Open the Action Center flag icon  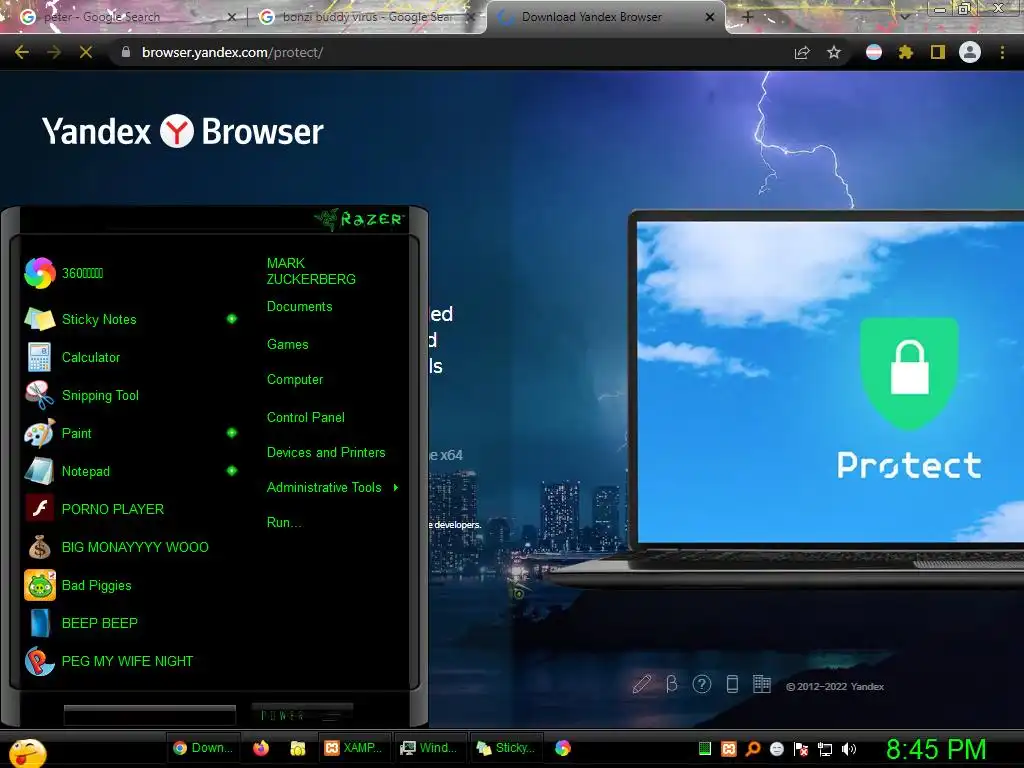801,749
